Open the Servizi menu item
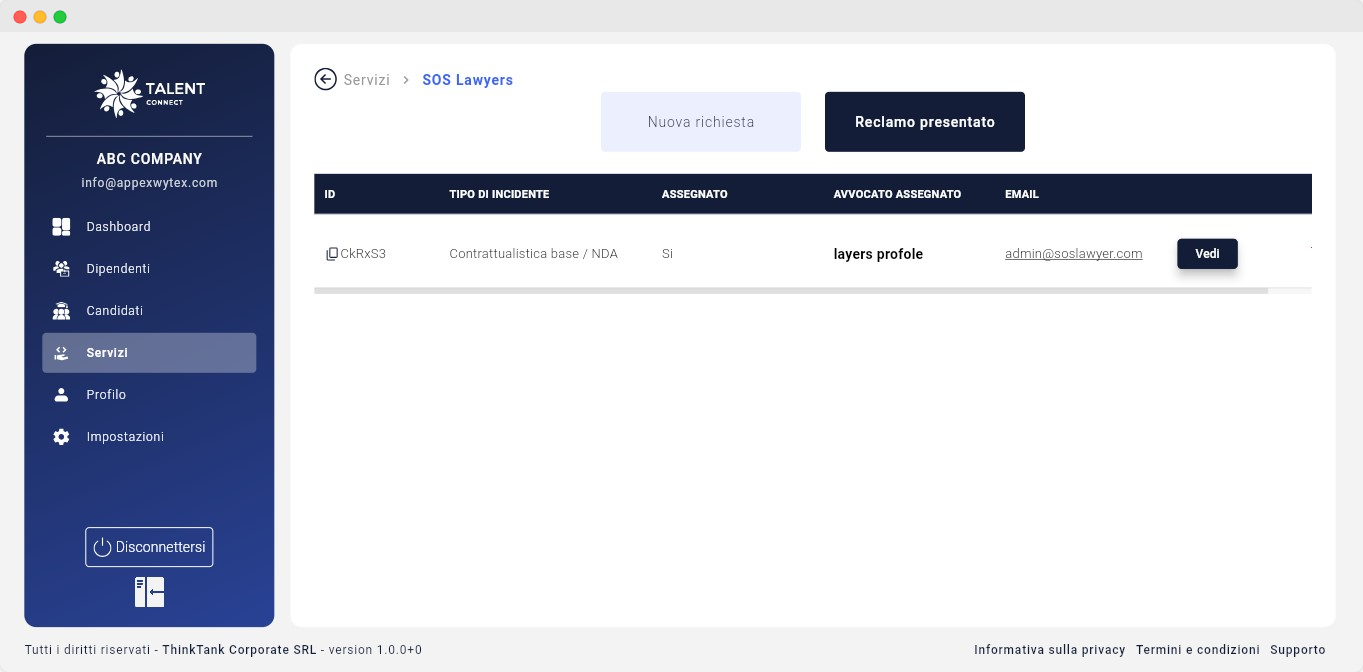 tap(149, 353)
